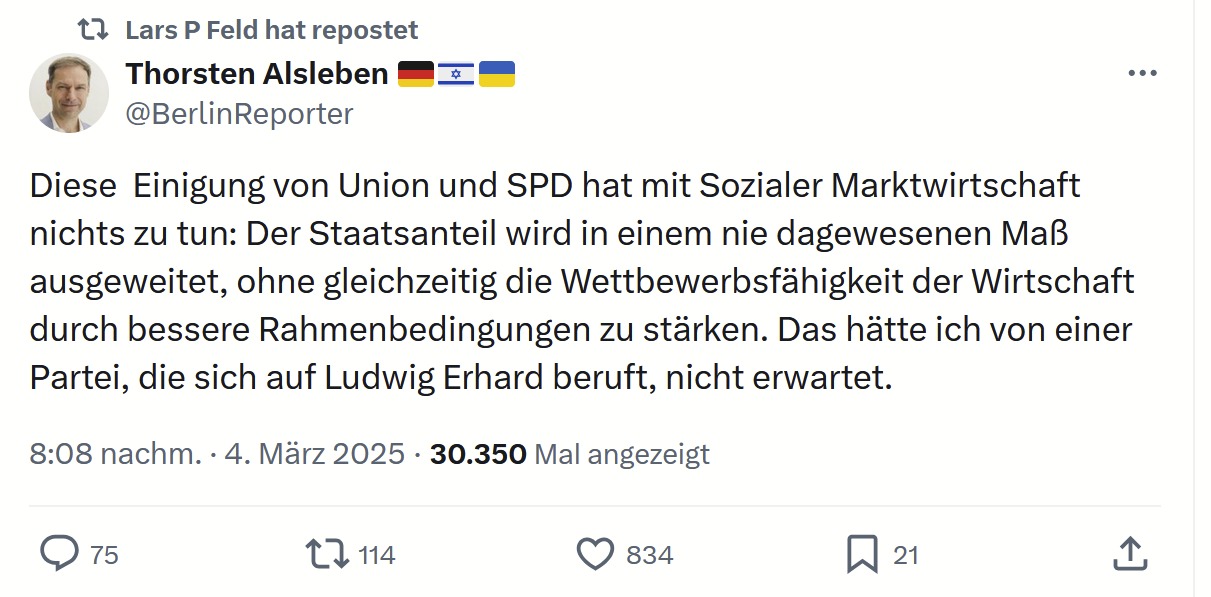Open the tweet timestamp 8:08 nachm. 4. März 2025
This screenshot has width=1211, height=597.
(x=217, y=454)
